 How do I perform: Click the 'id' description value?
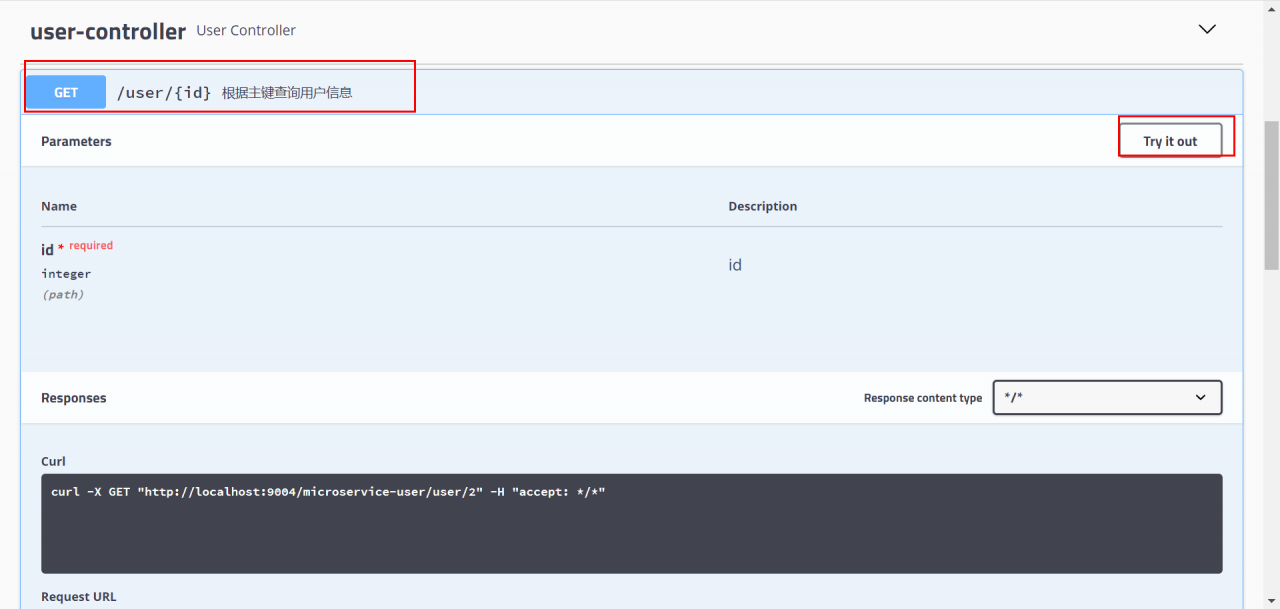pyautogui.click(x=735, y=265)
